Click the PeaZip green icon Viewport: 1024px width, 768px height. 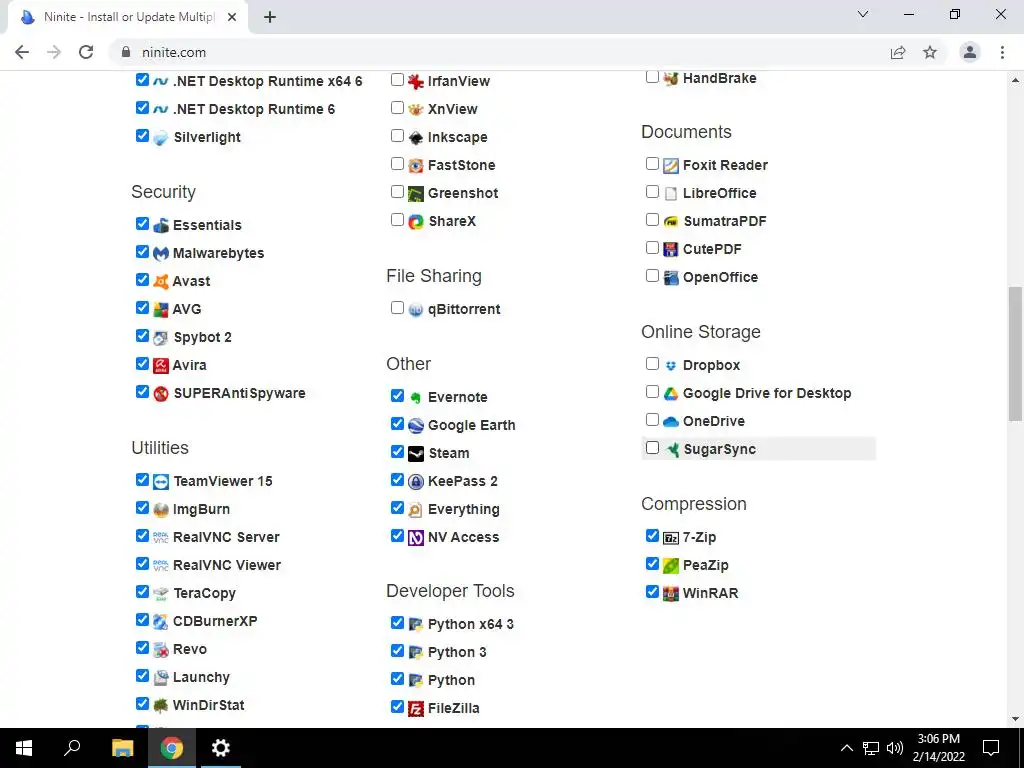[671, 566]
